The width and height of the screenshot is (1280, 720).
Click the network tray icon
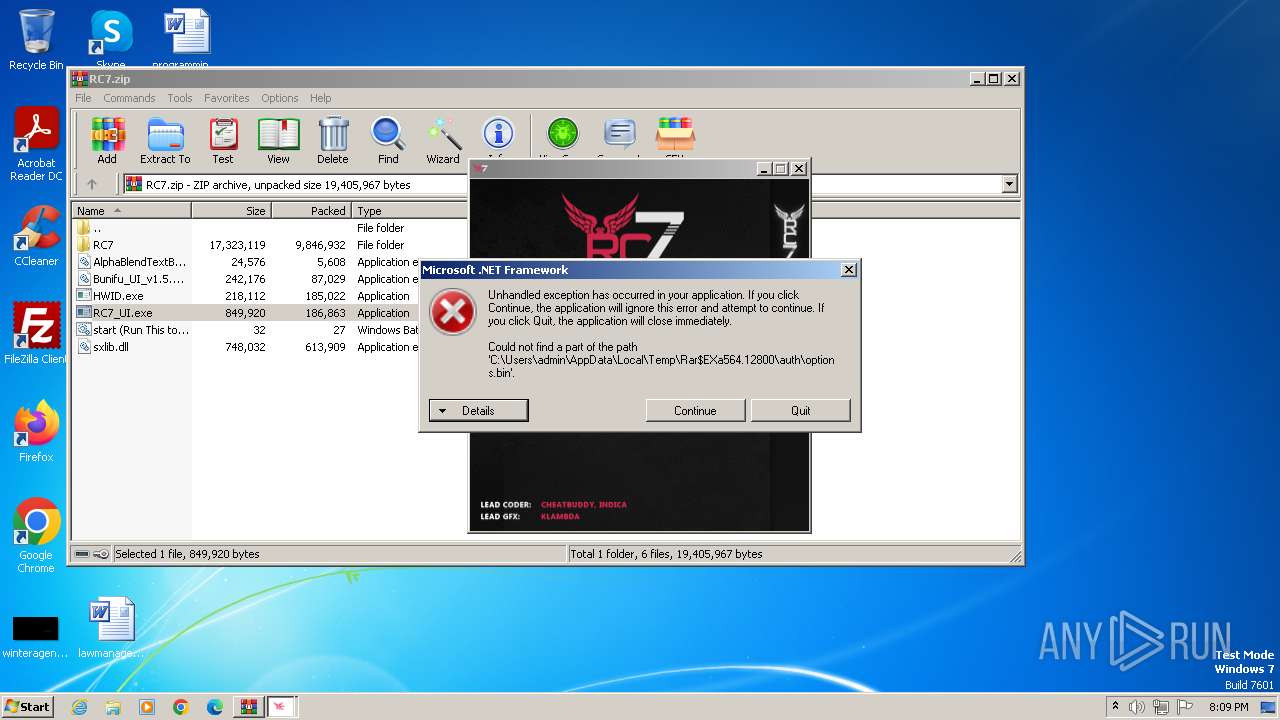click(x=1161, y=707)
